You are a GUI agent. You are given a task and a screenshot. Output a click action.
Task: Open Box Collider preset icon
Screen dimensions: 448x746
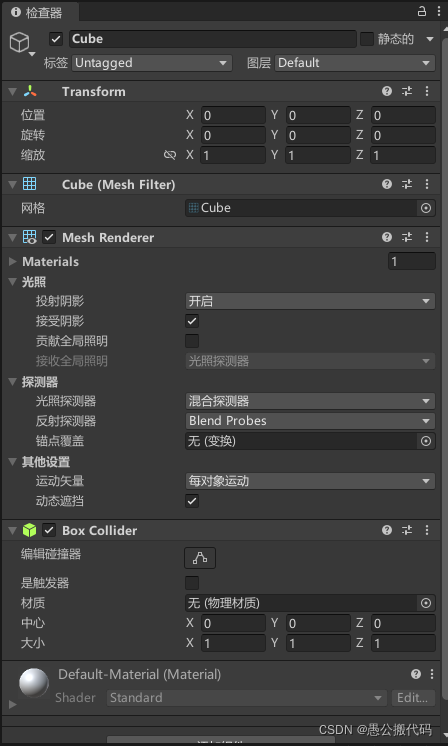click(407, 530)
